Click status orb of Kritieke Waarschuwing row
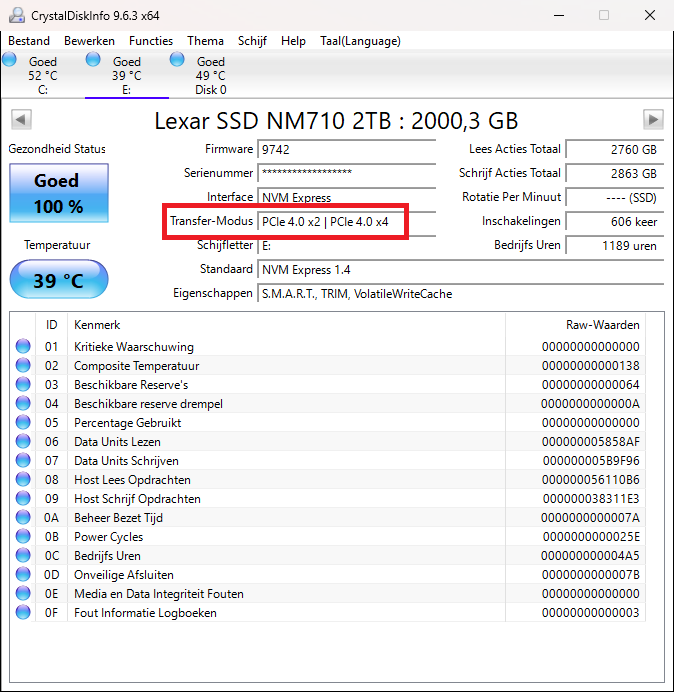 pyautogui.click(x=23, y=346)
